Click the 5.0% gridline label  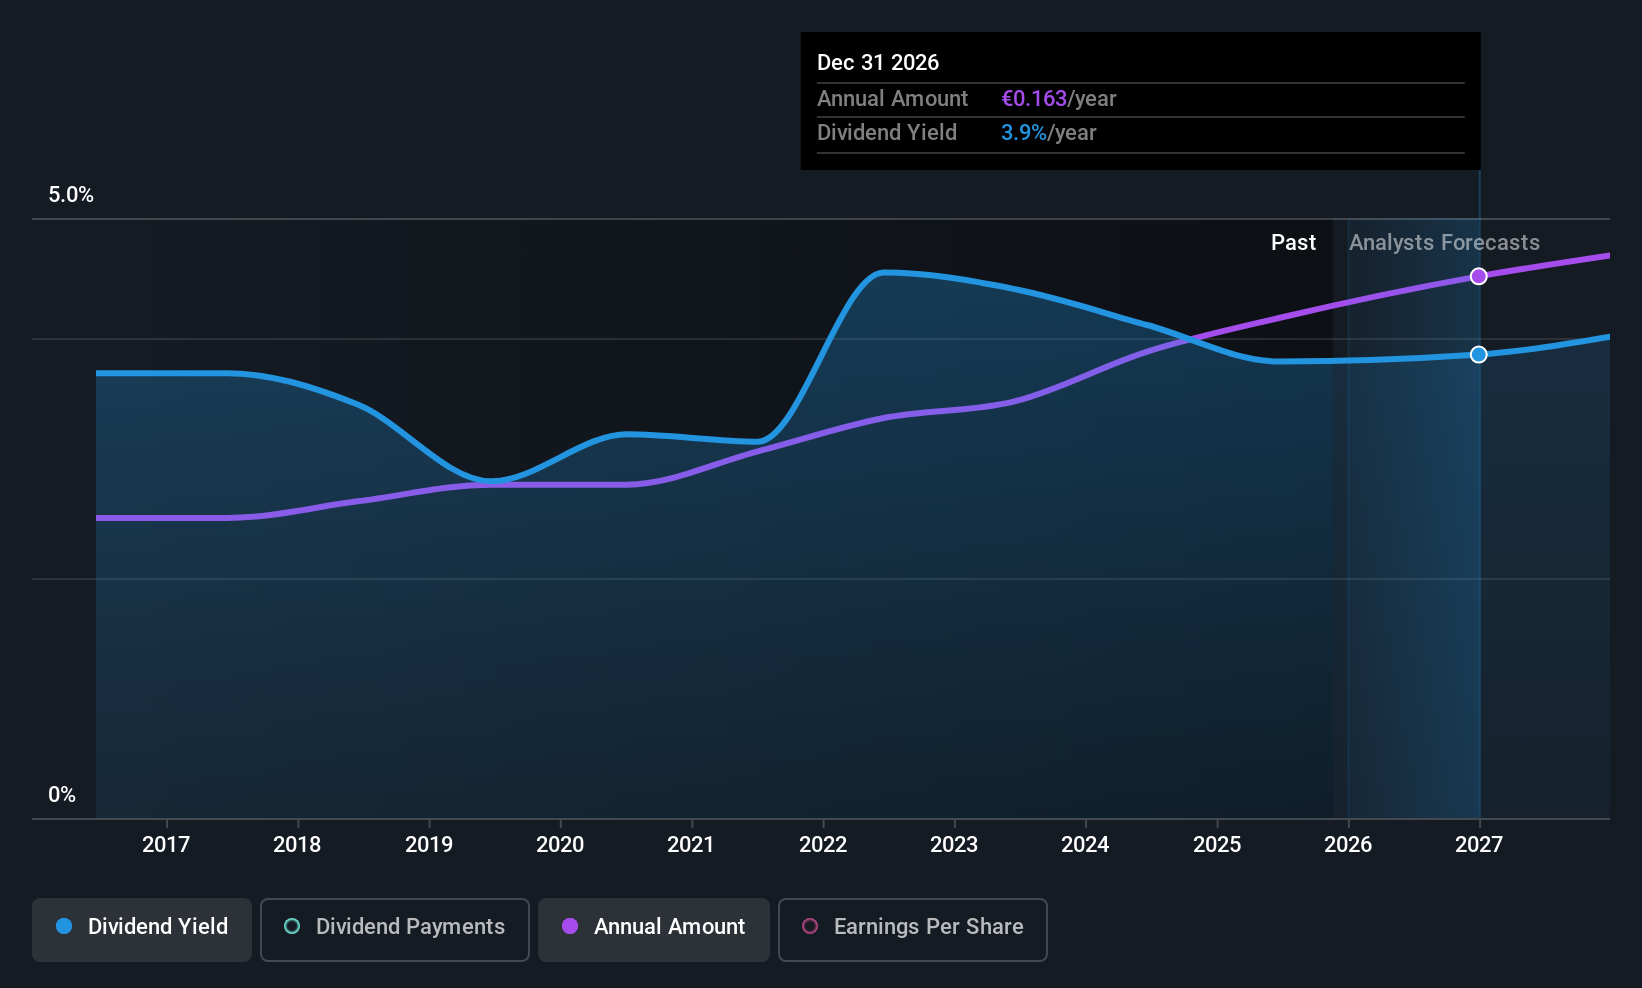click(x=71, y=194)
